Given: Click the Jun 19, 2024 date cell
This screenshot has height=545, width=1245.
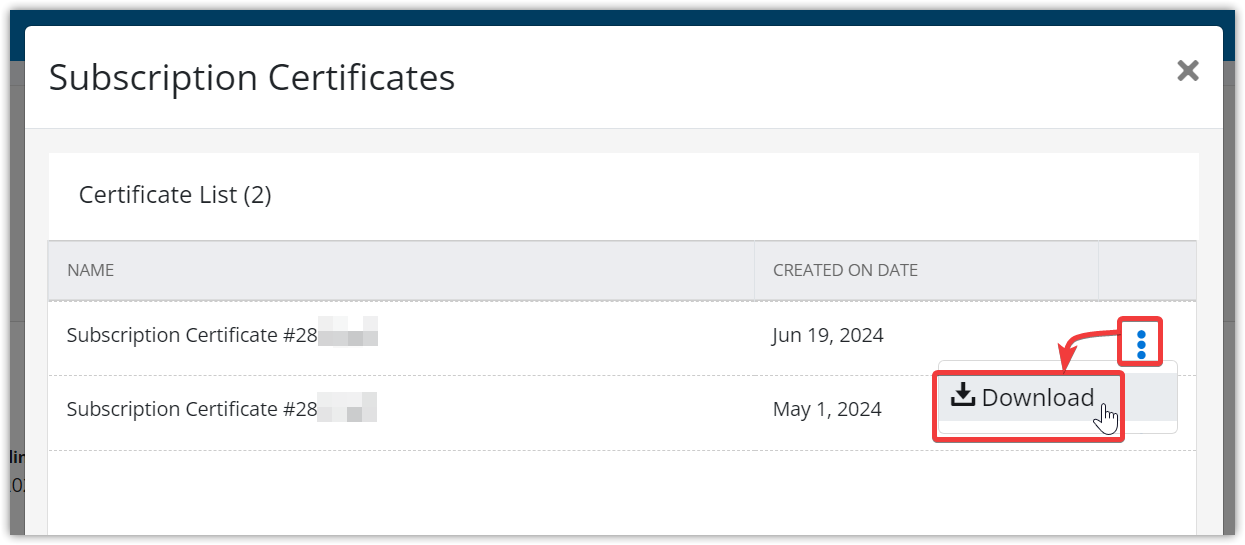Looking at the screenshot, I should pyautogui.click(x=827, y=335).
